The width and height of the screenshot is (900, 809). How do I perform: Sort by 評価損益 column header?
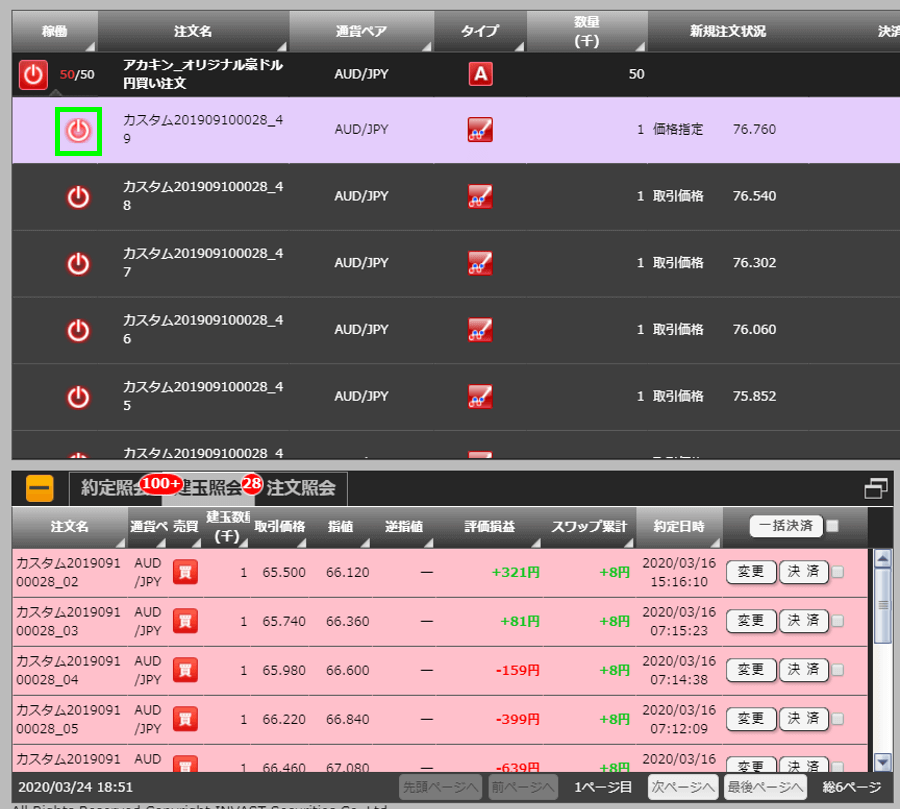click(x=489, y=527)
